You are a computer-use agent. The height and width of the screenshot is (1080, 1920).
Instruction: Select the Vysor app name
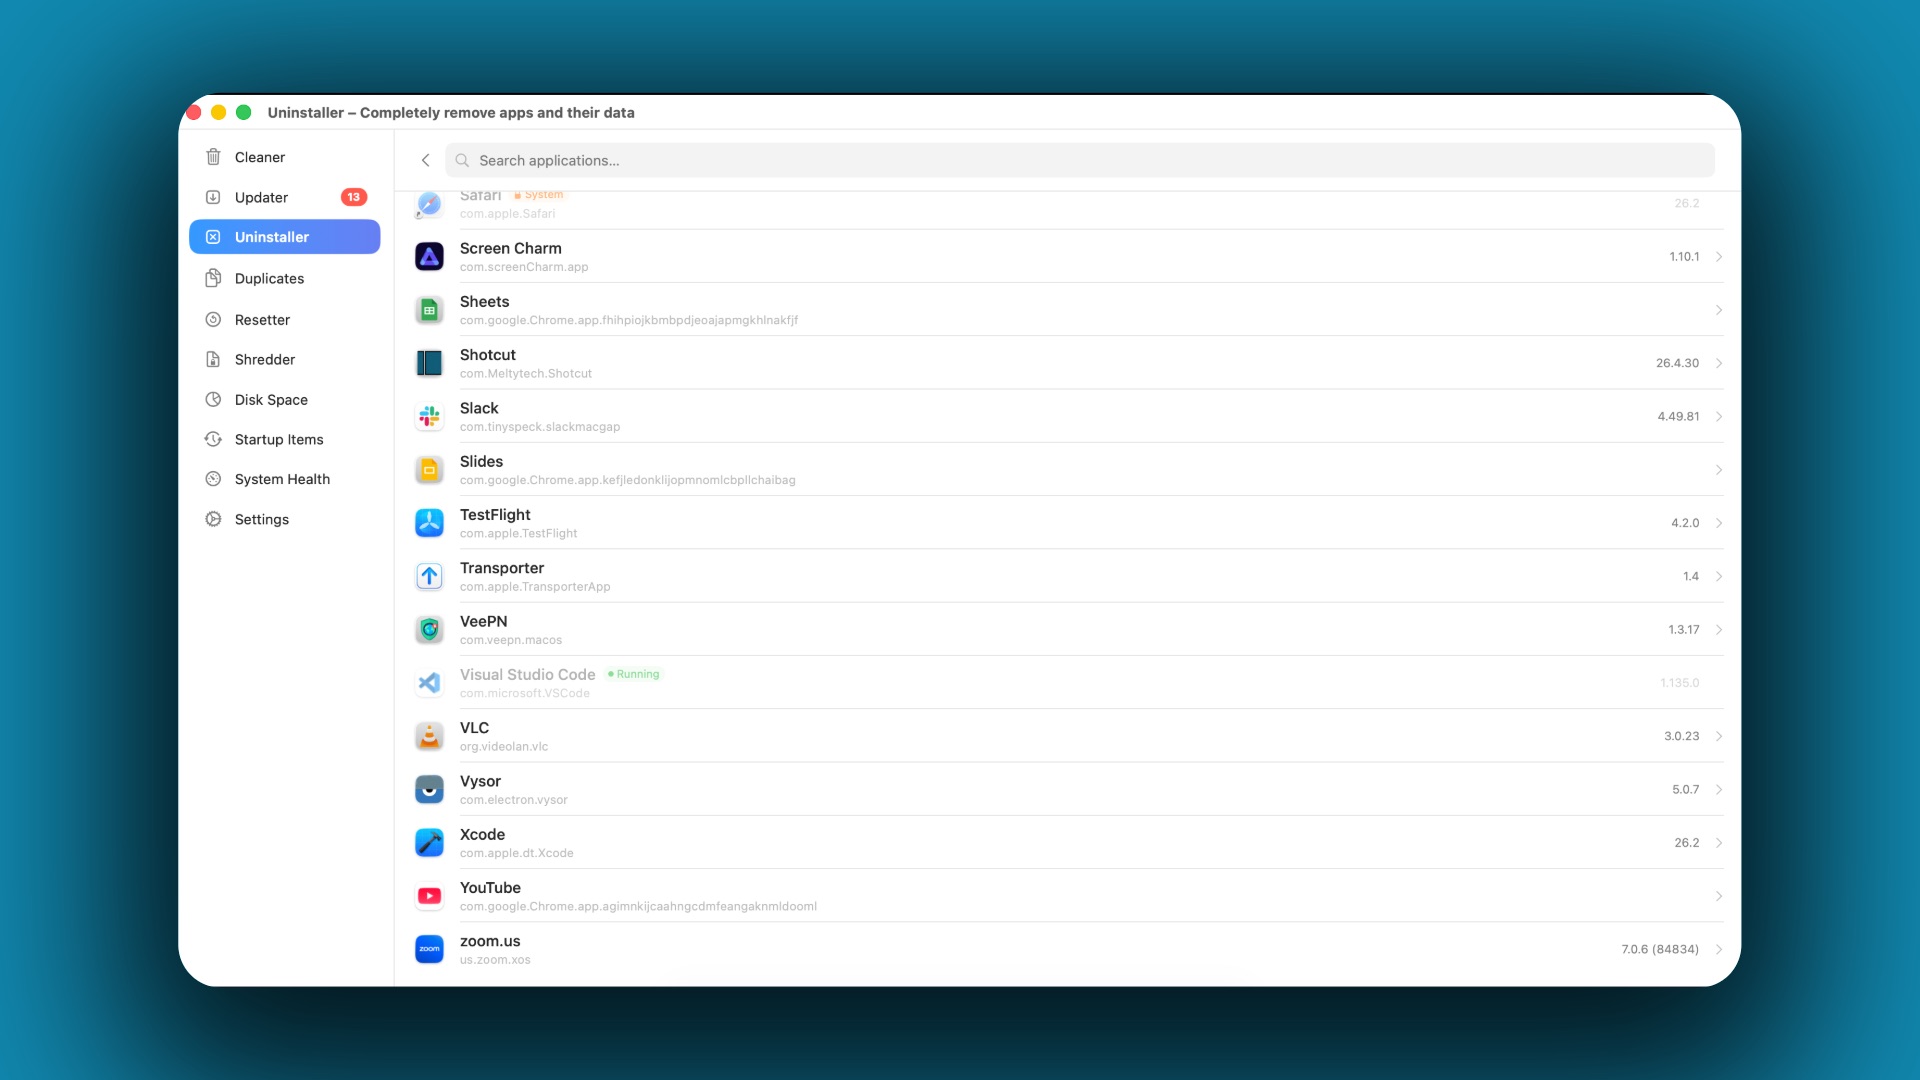480,782
